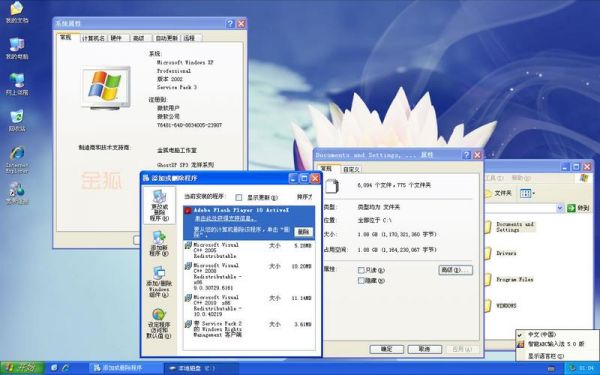Click the help question mark in Documents and Settings 属性
600x375 pixels.
click(466, 155)
